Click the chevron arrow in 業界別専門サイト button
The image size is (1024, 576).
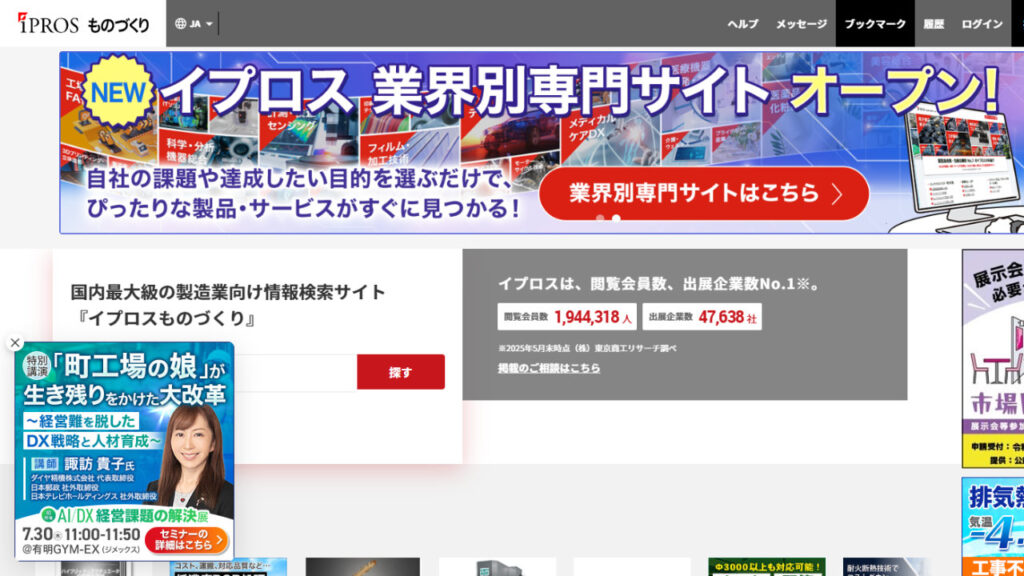837,194
